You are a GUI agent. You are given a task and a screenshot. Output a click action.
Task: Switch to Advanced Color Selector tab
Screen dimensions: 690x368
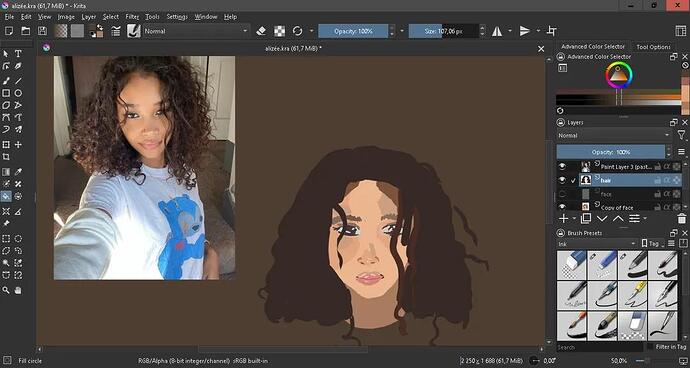coord(593,46)
